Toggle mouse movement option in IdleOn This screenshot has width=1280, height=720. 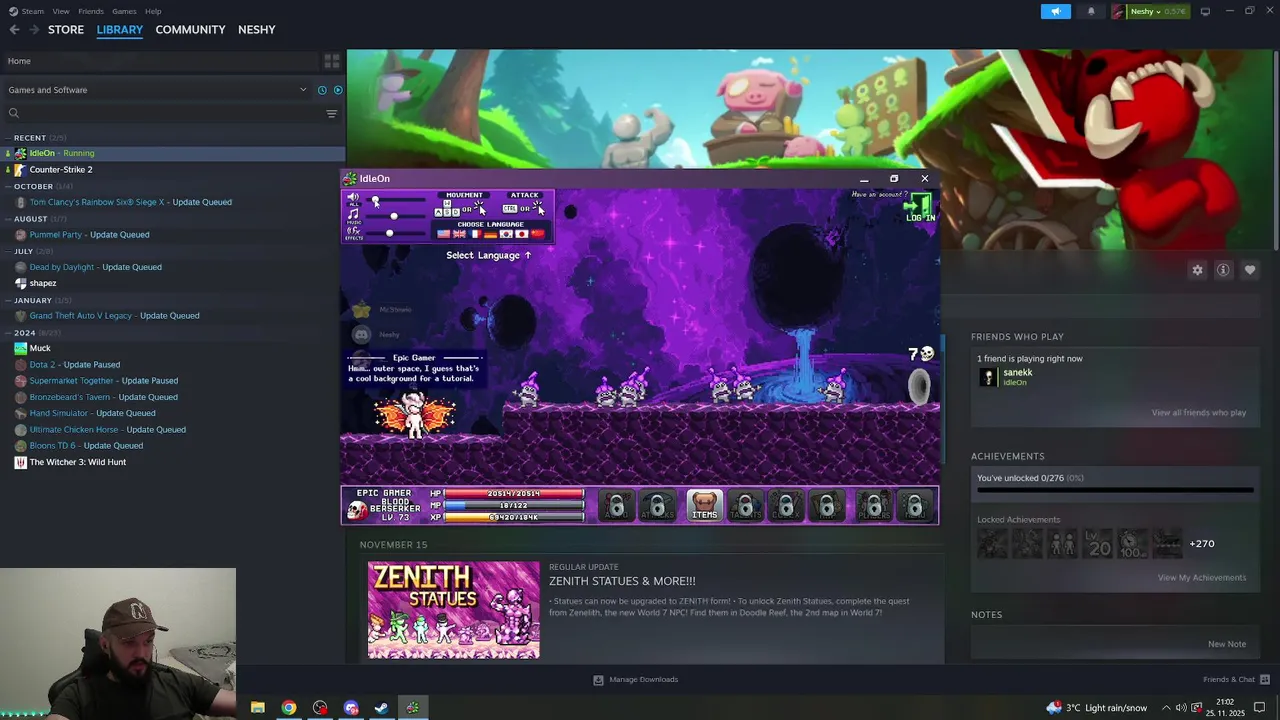coord(480,208)
